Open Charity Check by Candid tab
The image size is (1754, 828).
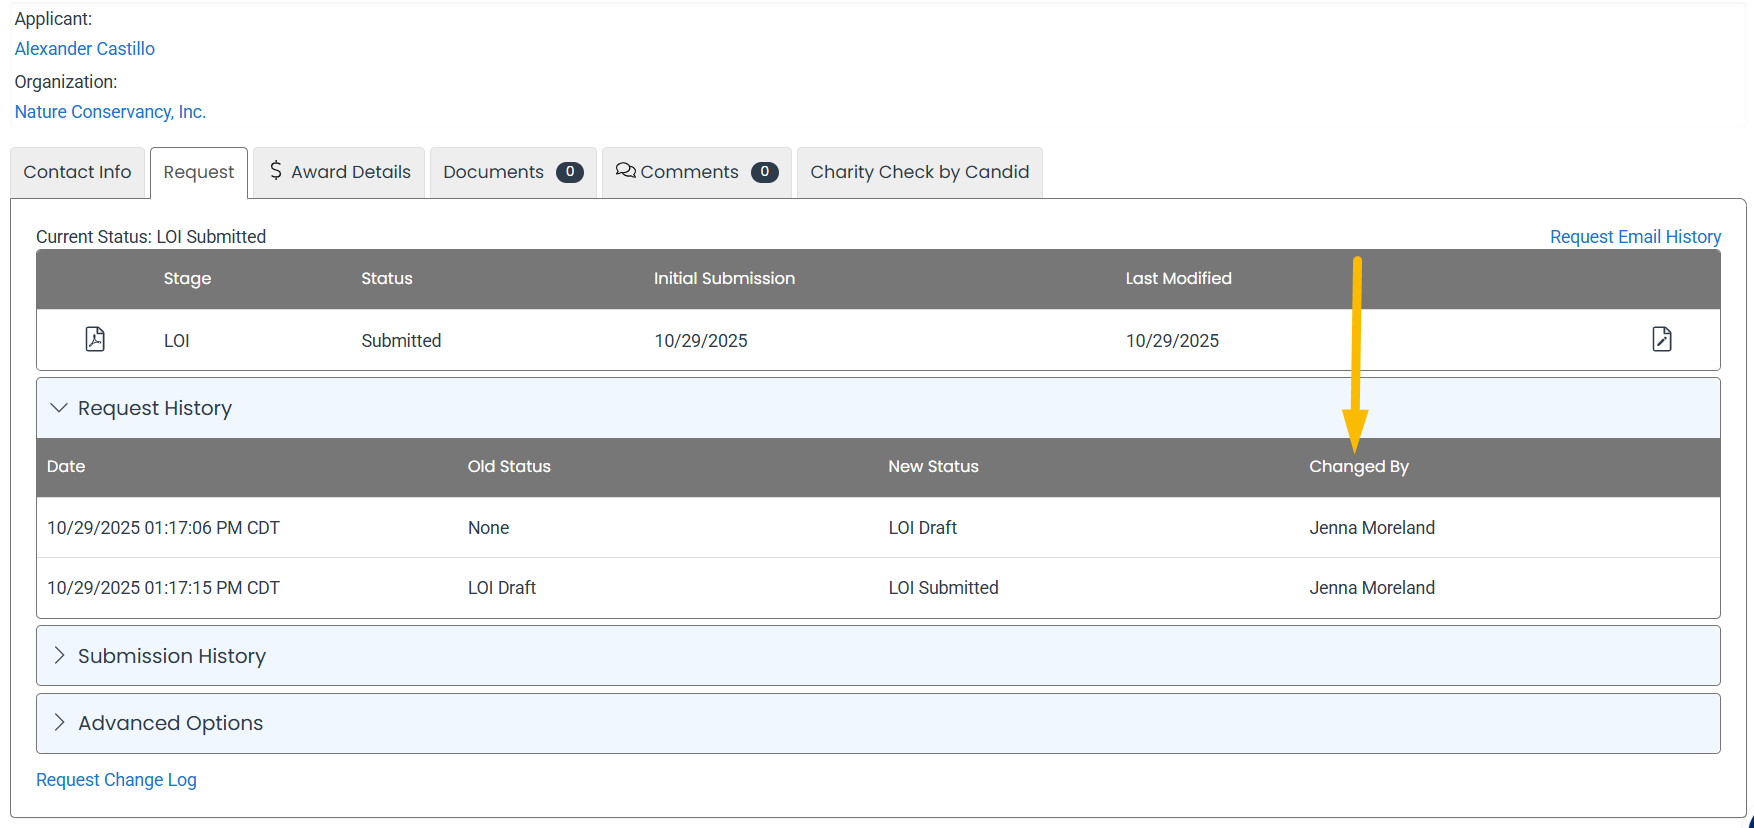(x=920, y=172)
